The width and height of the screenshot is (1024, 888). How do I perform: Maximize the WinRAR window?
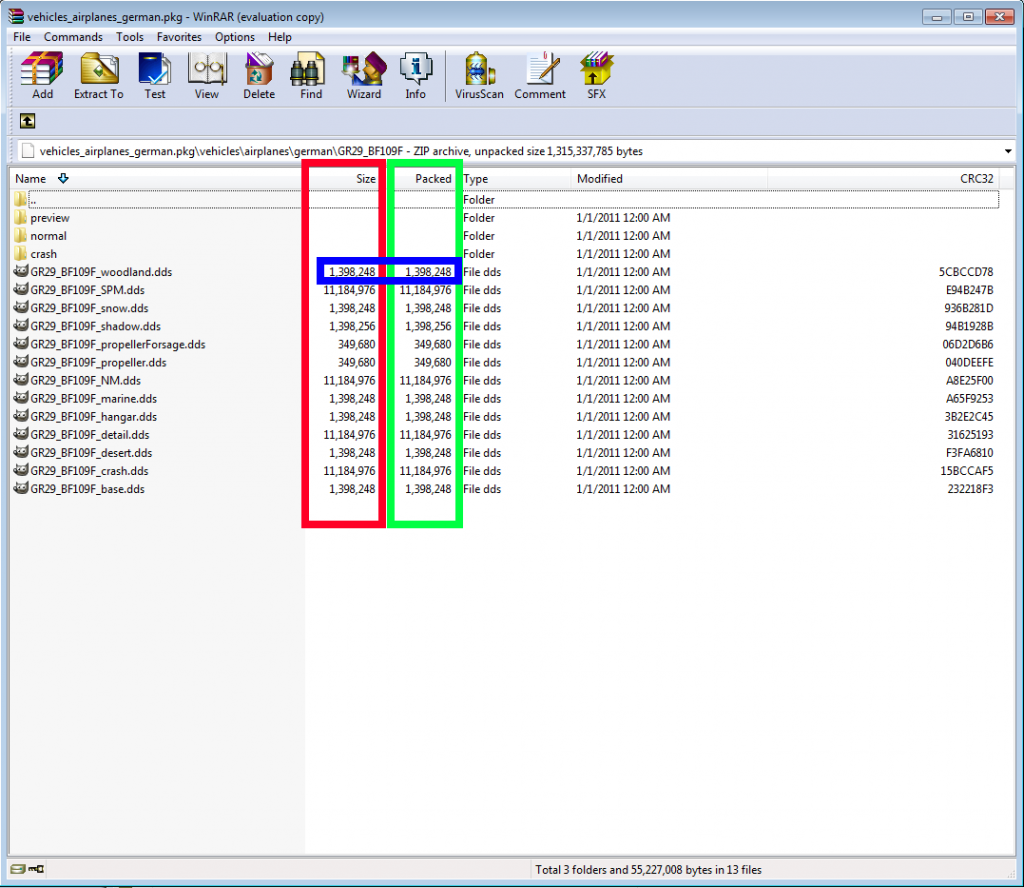tap(968, 16)
